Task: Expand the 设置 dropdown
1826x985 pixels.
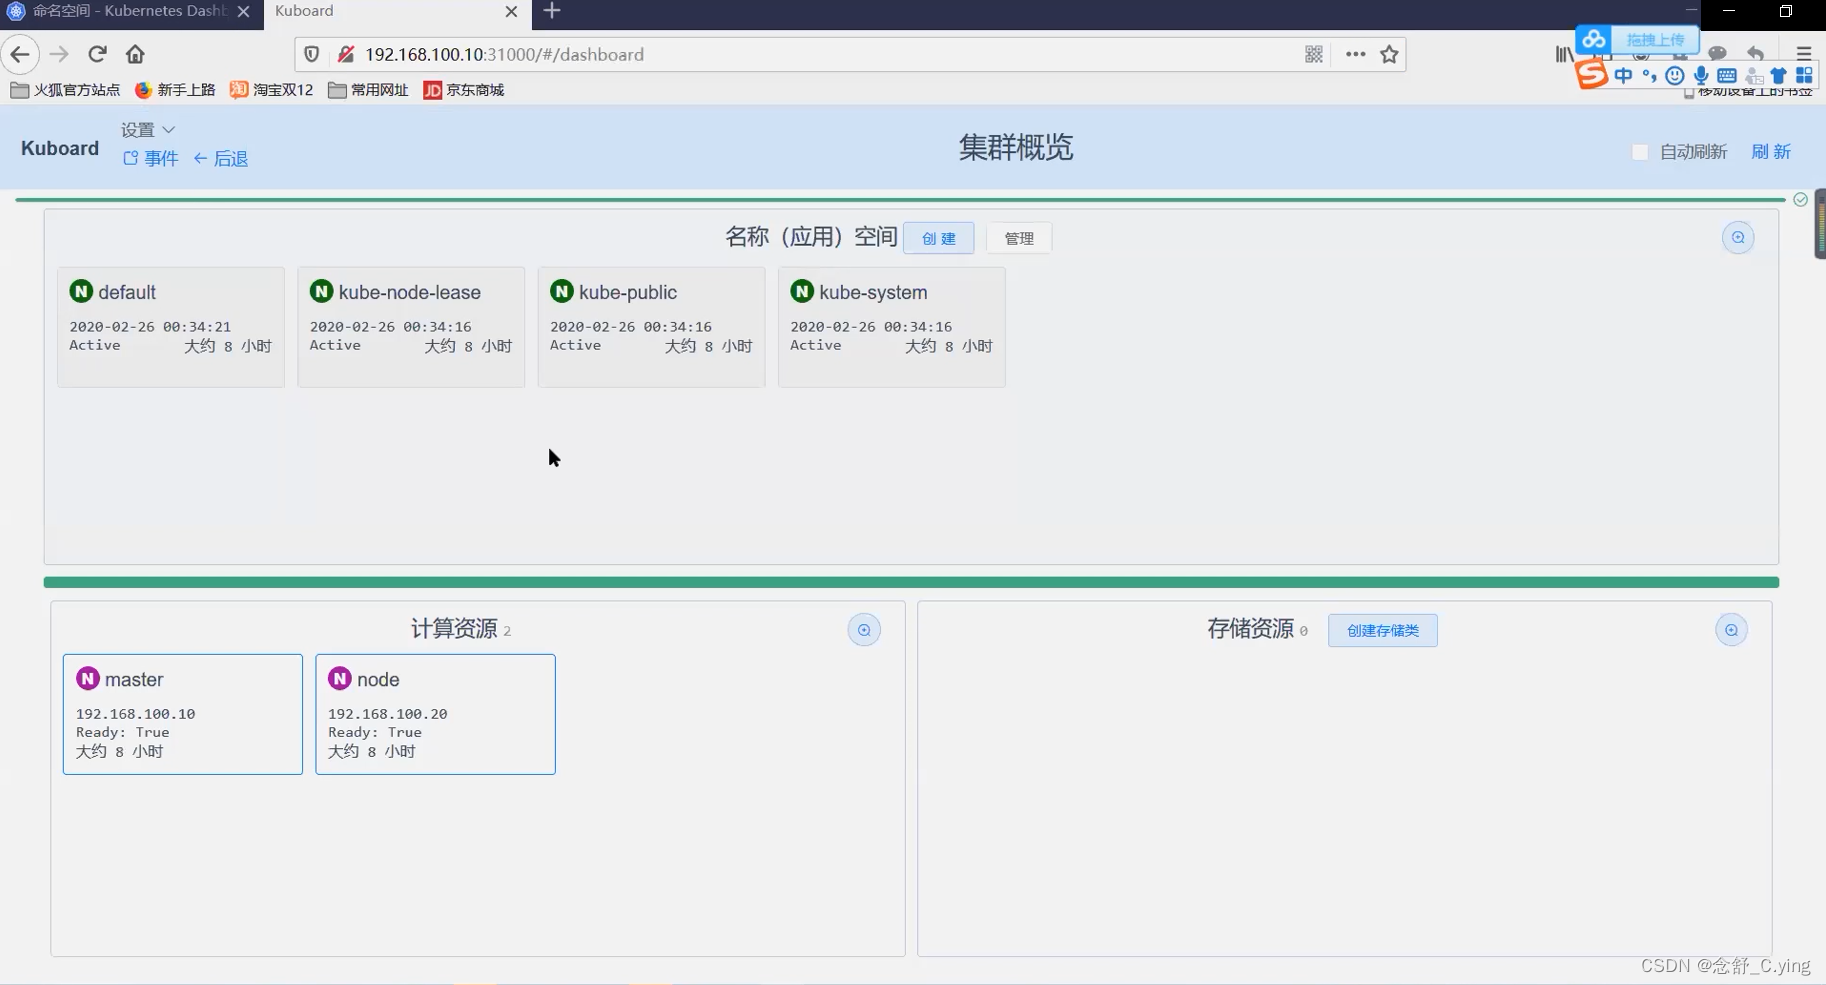Action: pos(146,129)
